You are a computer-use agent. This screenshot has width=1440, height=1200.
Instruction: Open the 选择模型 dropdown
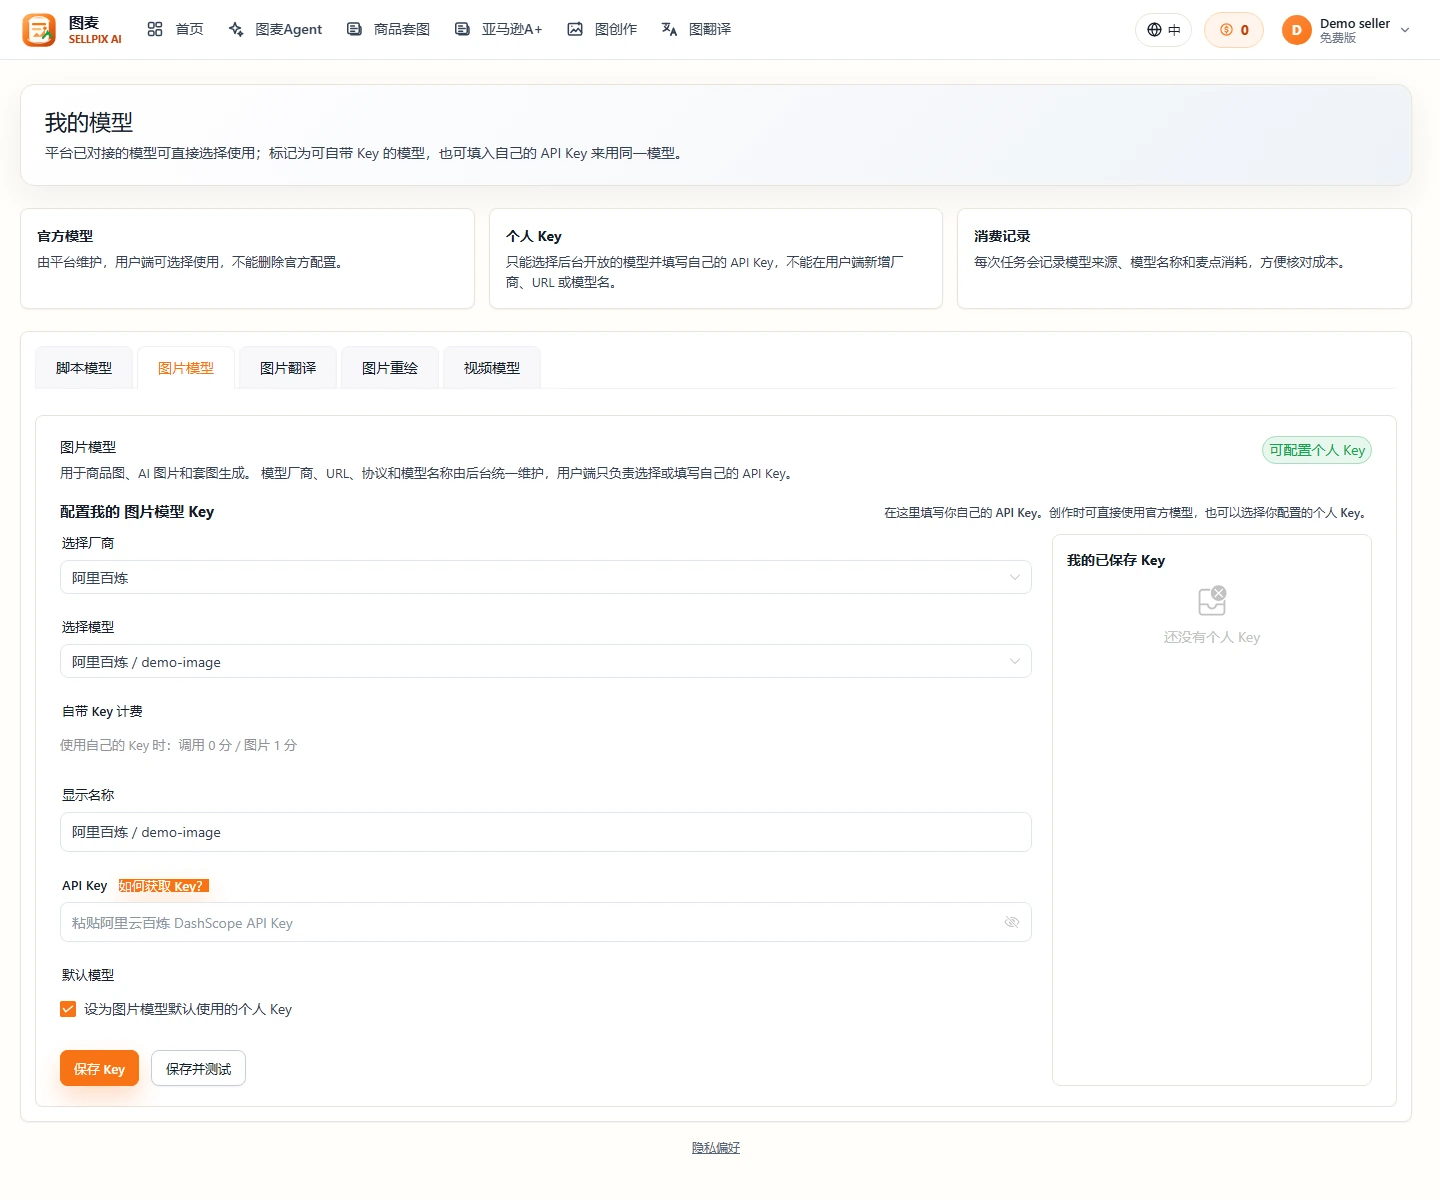546,661
